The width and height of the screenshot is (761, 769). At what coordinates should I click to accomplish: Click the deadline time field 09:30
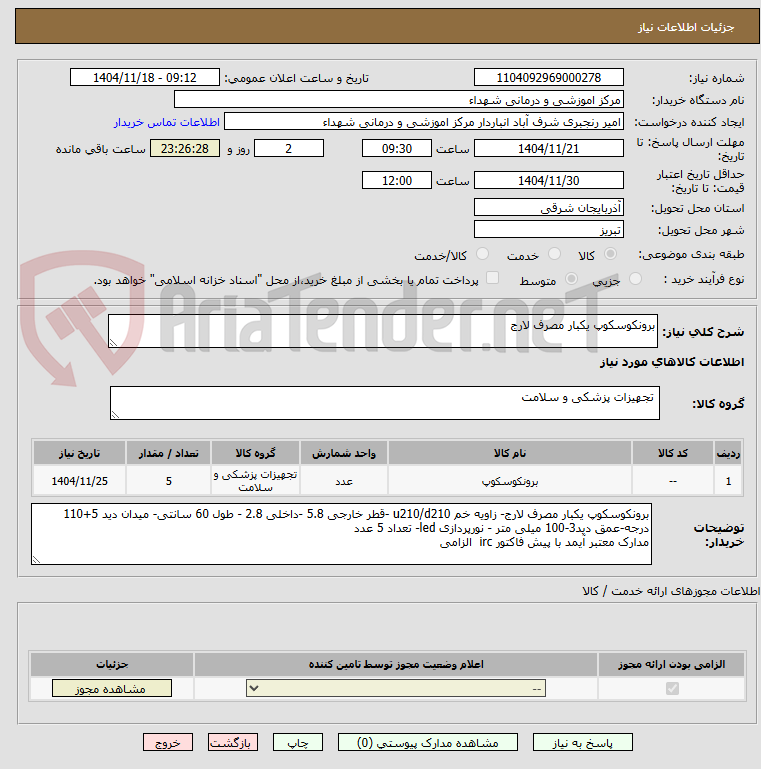point(397,148)
